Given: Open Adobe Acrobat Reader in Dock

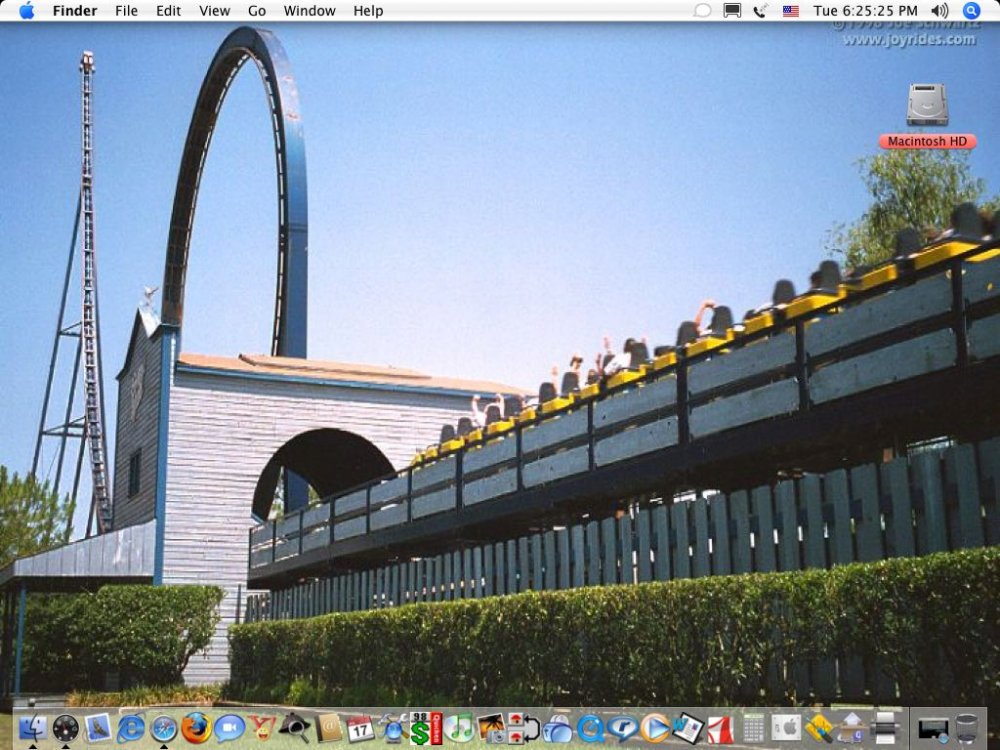Looking at the screenshot, I should [721, 727].
